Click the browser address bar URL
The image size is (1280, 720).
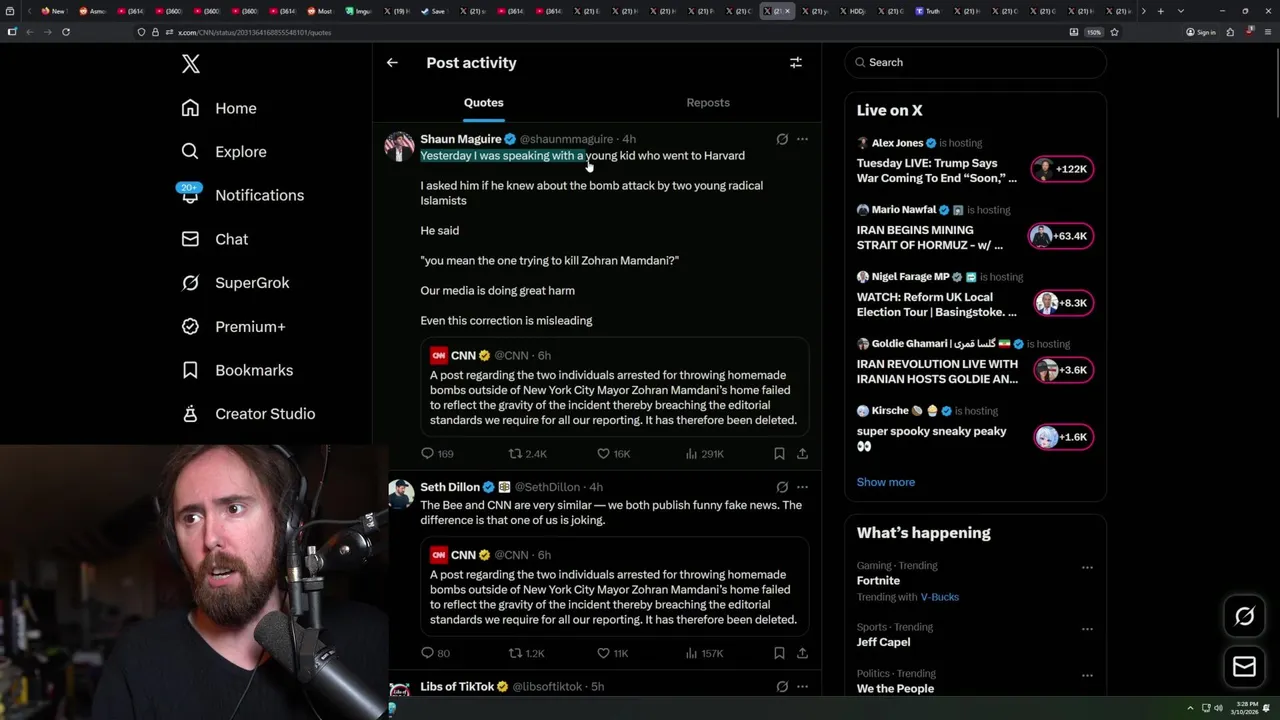tap(254, 32)
